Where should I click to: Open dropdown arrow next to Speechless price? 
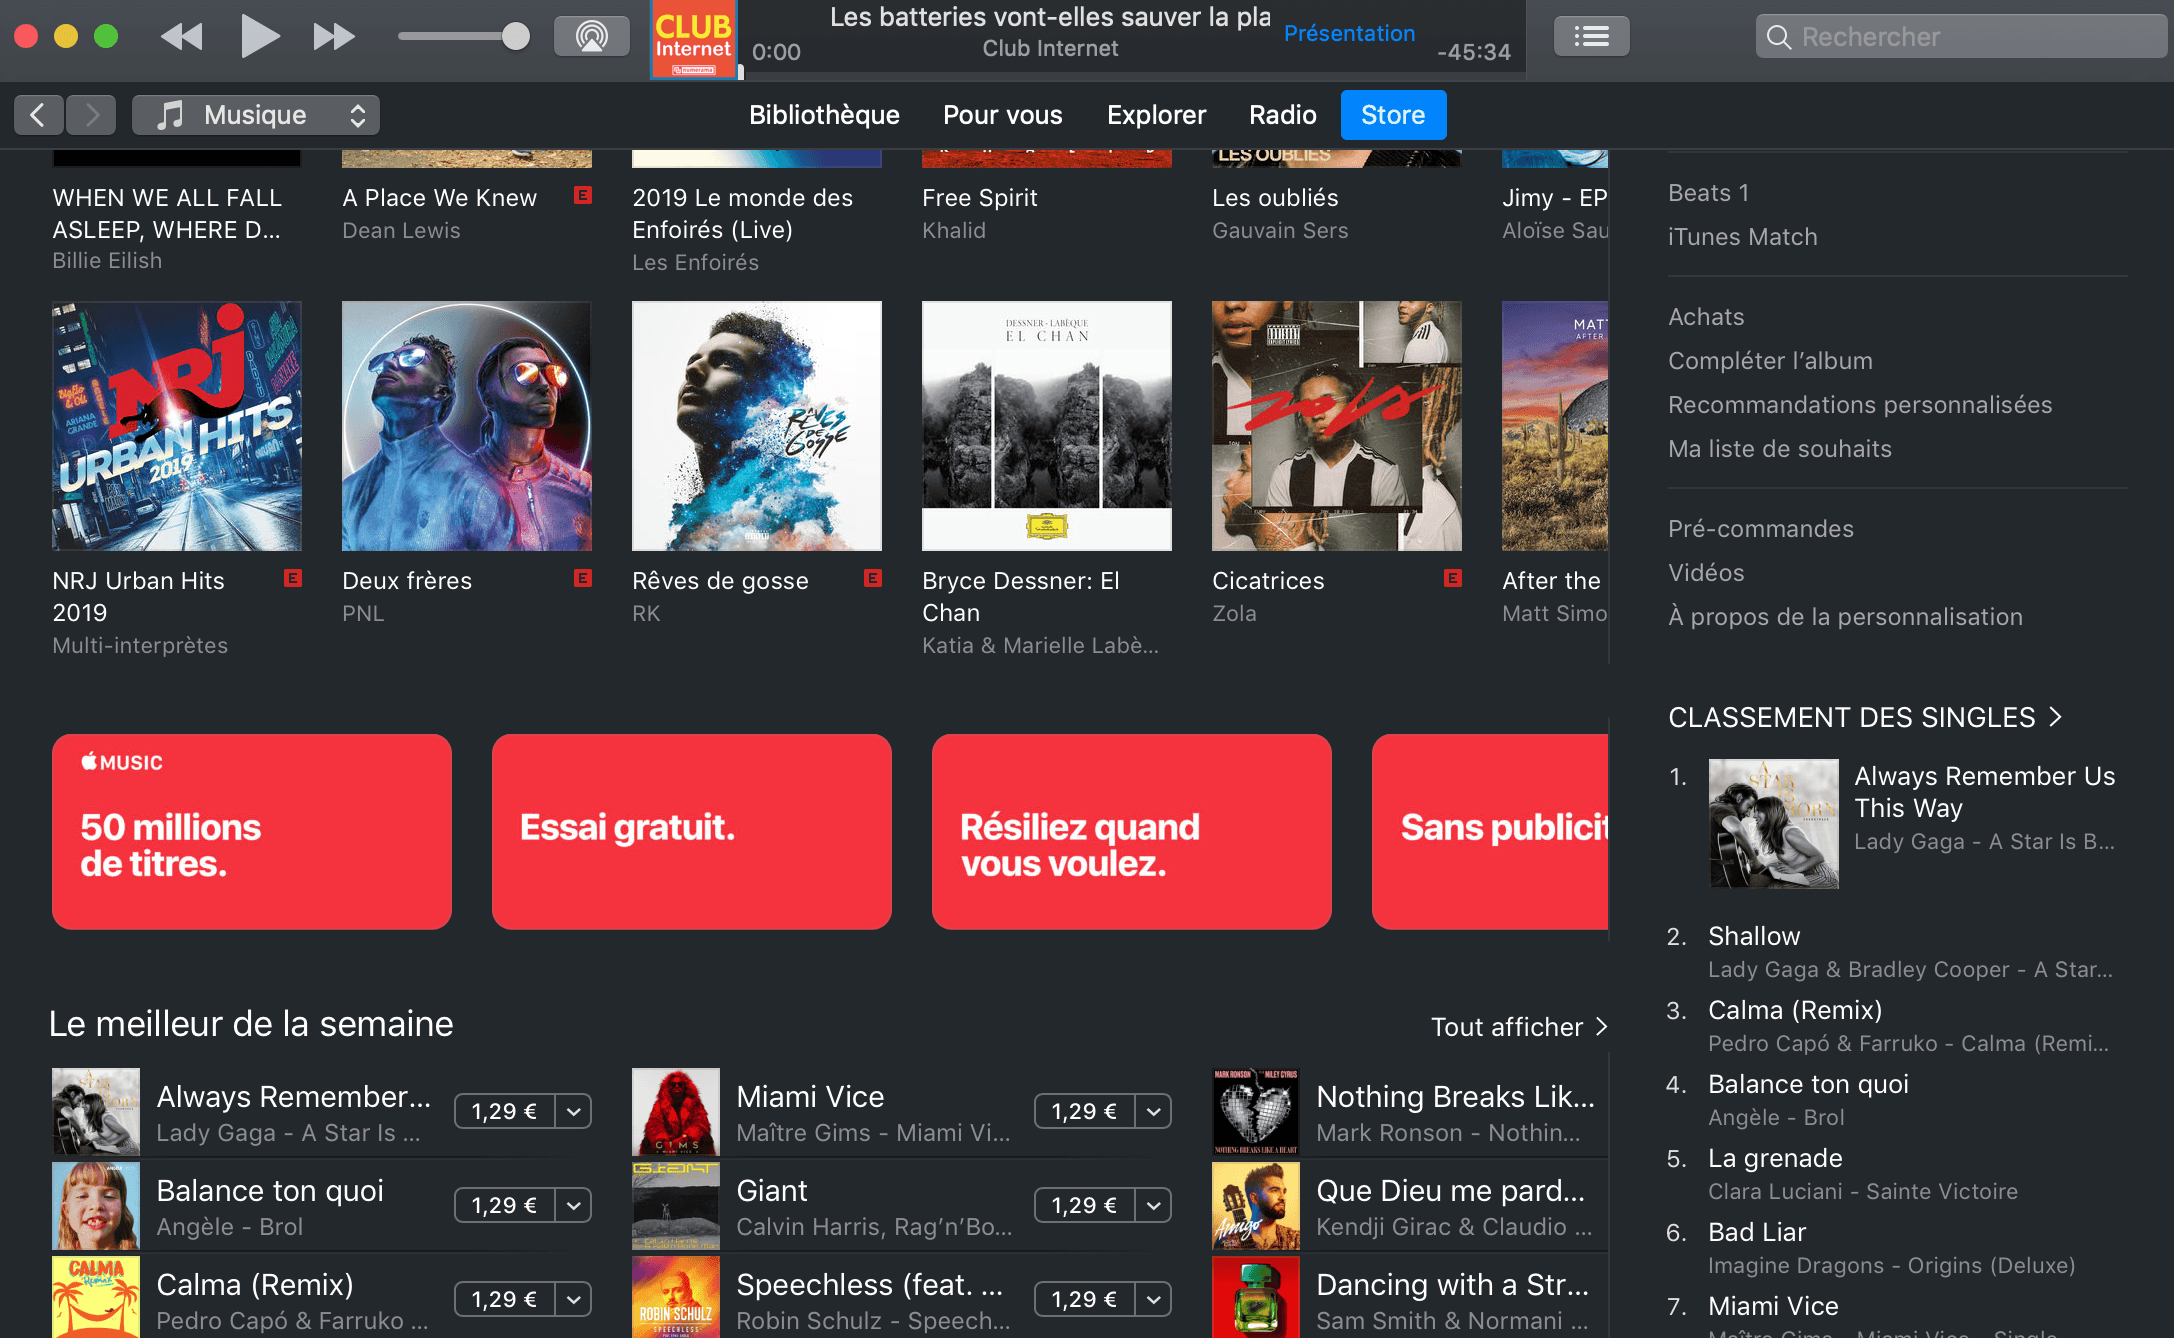pyautogui.click(x=1154, y=1299)
